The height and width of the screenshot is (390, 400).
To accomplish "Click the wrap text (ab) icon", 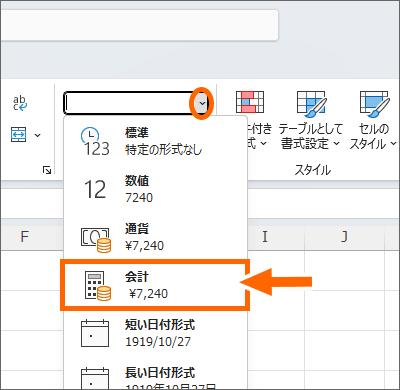I will click(x=20, y=103).
